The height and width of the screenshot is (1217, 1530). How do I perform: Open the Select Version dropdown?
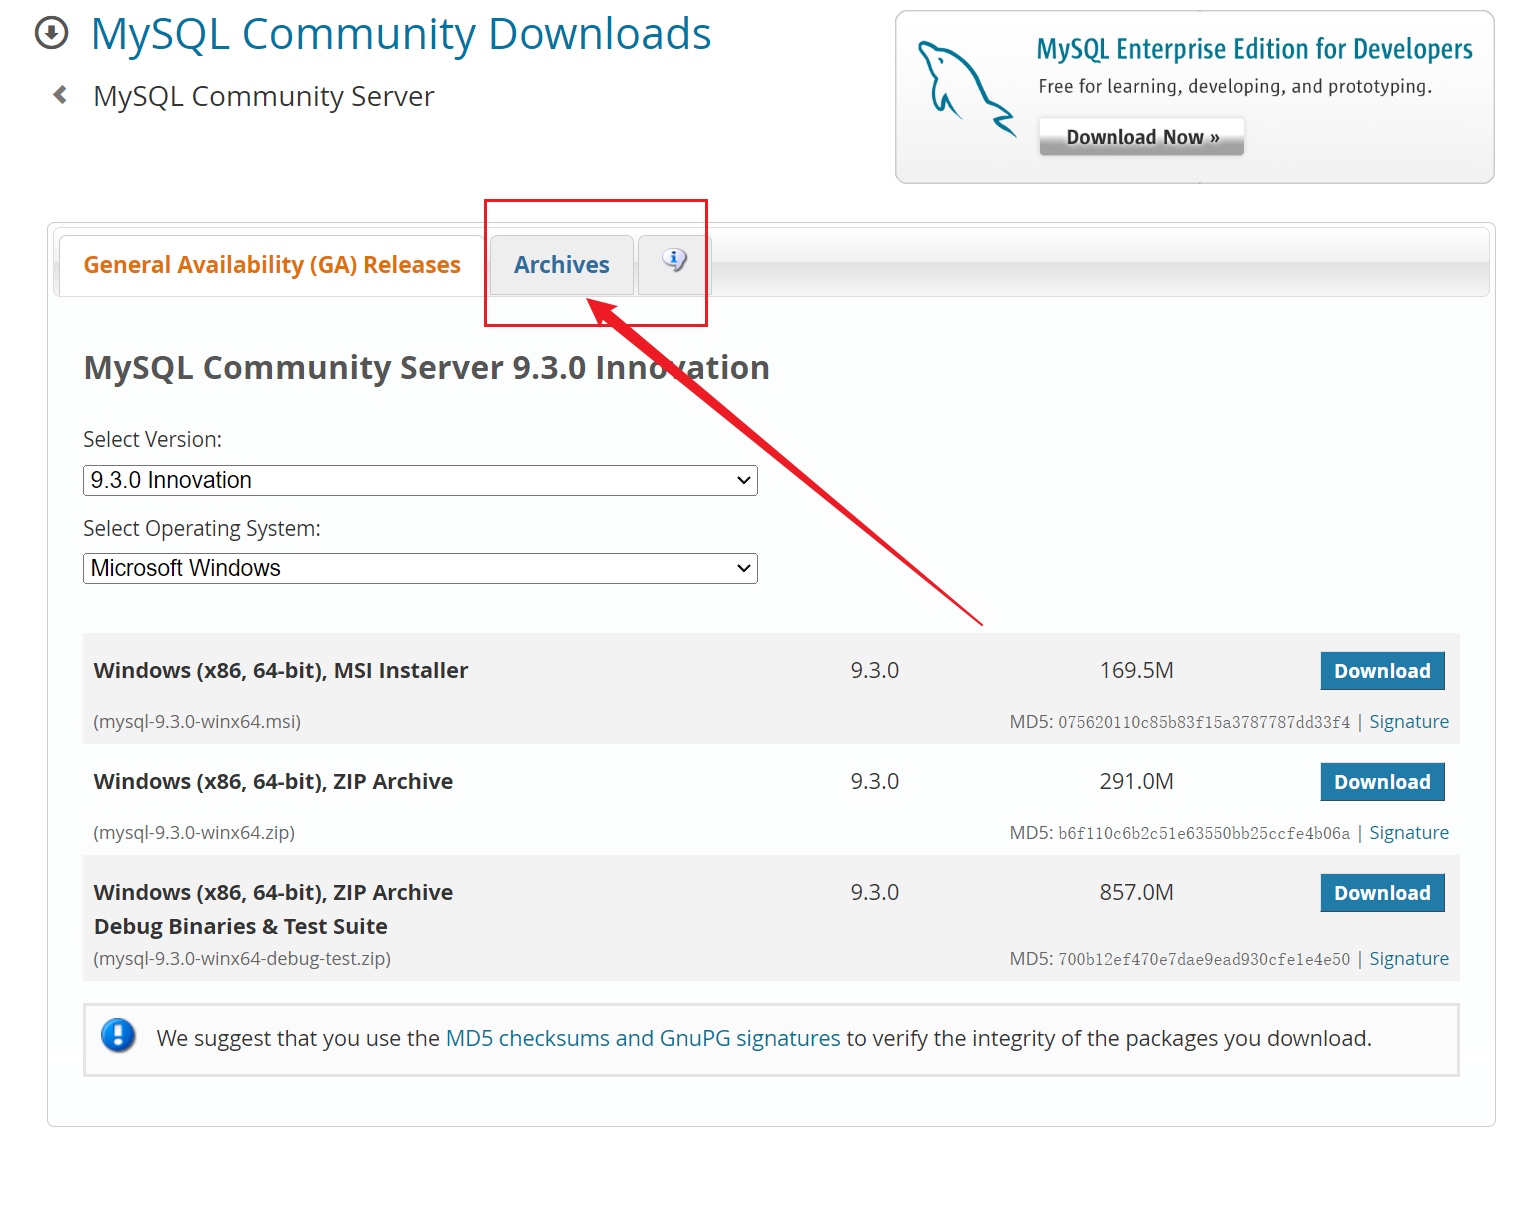coord(420,480)
